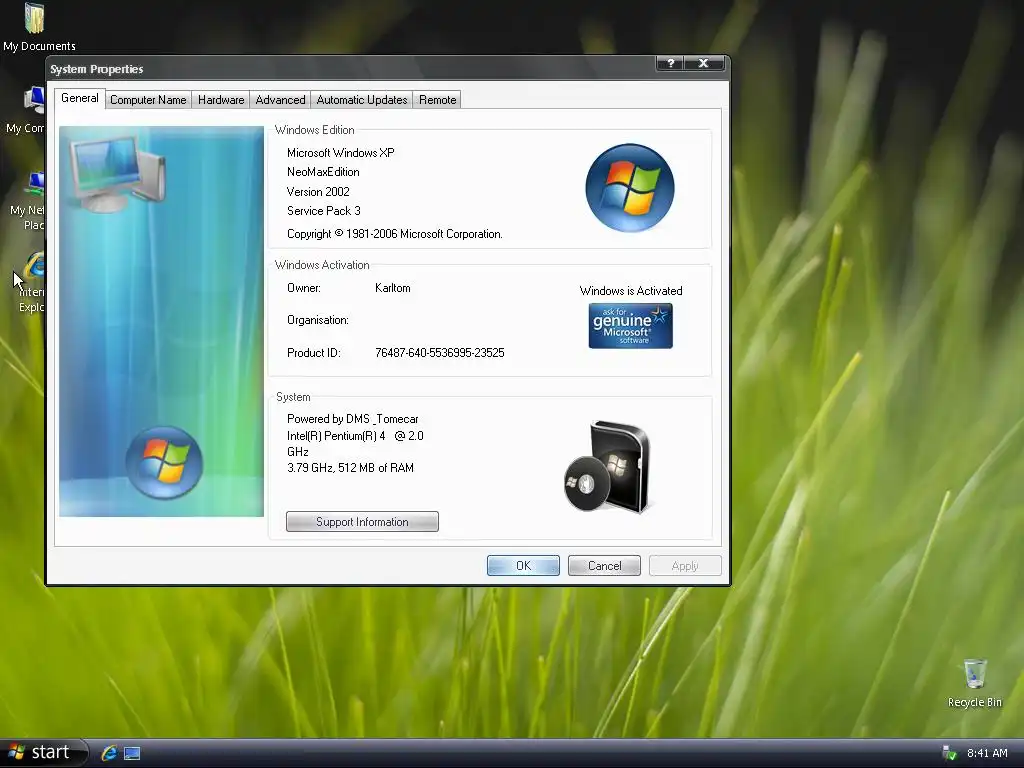Viewport: 1024px width, 768px height.
Task: Click the system tray network icon
Action: [949, 753]
